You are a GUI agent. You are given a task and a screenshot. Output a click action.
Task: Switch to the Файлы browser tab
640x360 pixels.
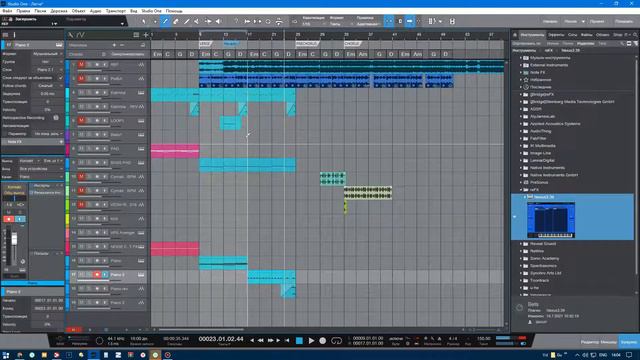click(587, 35)
